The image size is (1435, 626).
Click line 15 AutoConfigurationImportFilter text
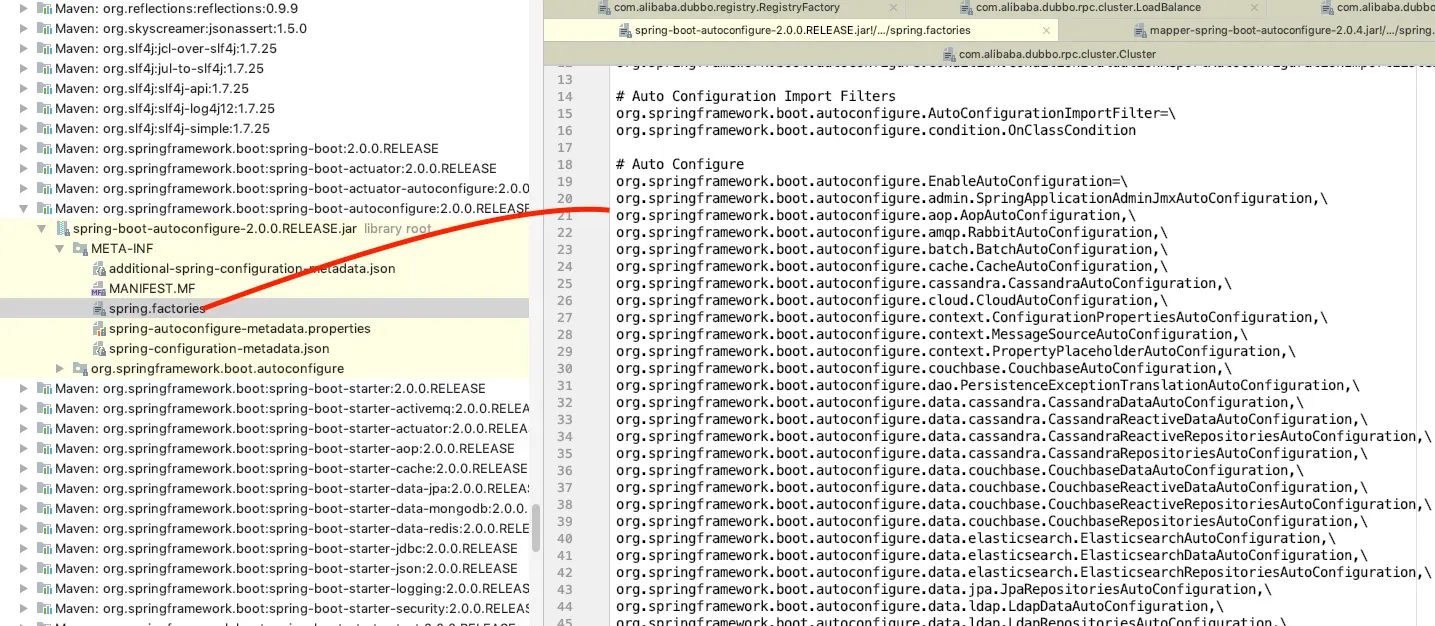(896, 113)
